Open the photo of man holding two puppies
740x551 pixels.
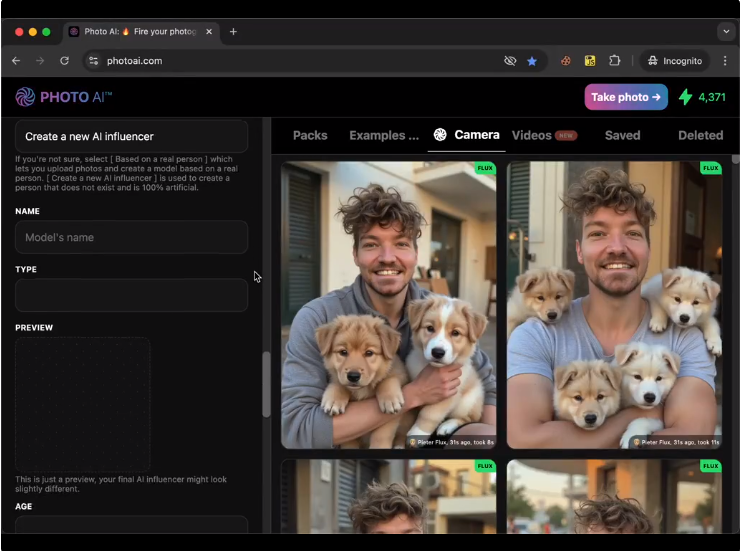coord(388,305)
